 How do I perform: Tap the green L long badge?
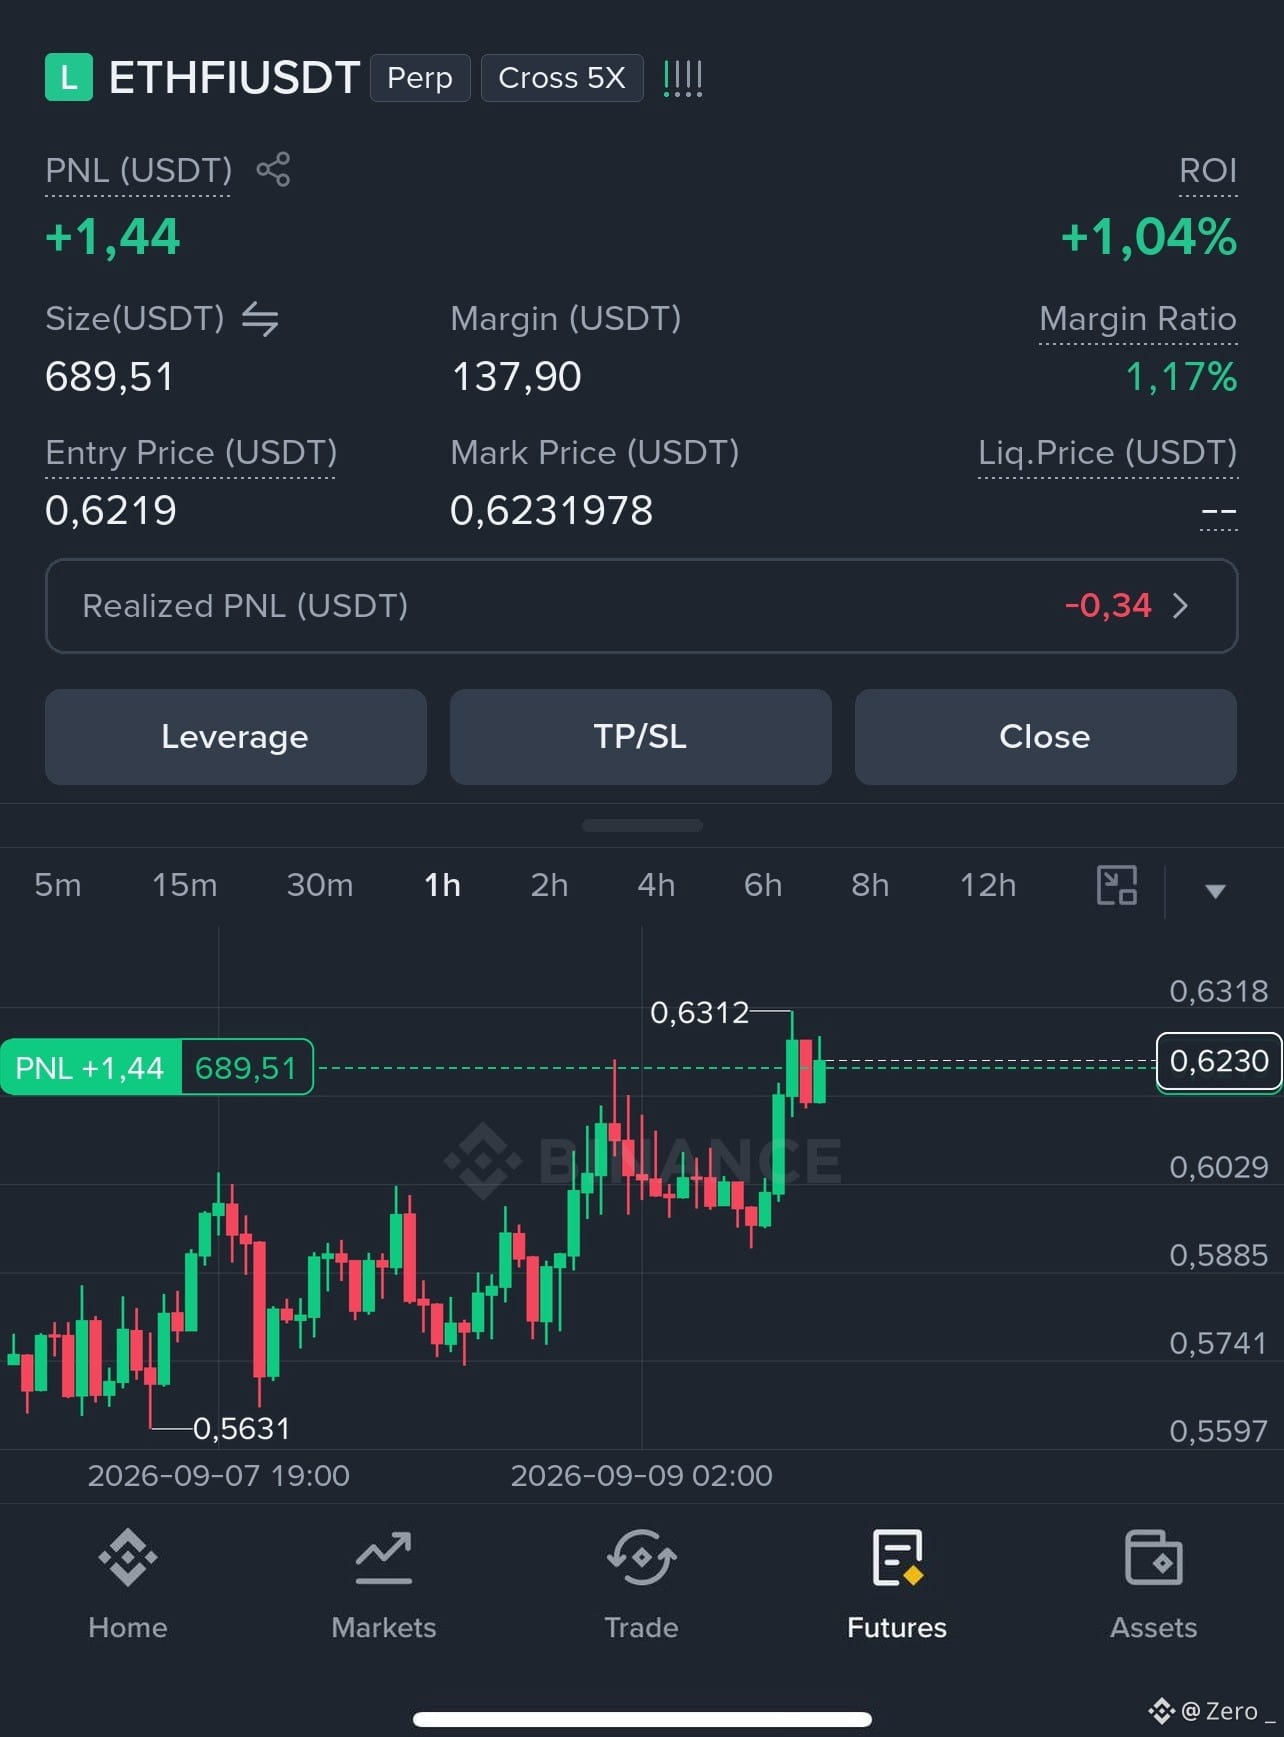pyautogui.click(x=69, y=77)
